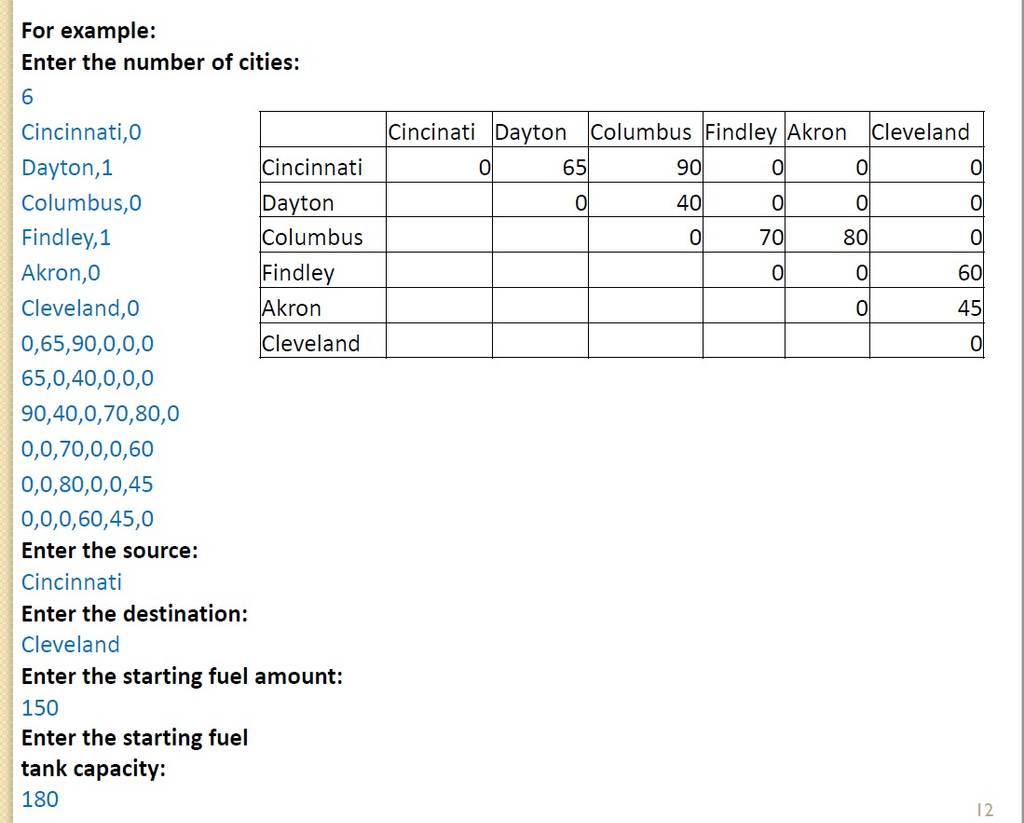Click the 'Dayton,1' input line
Screen dimensions: 1024x823
67,168
